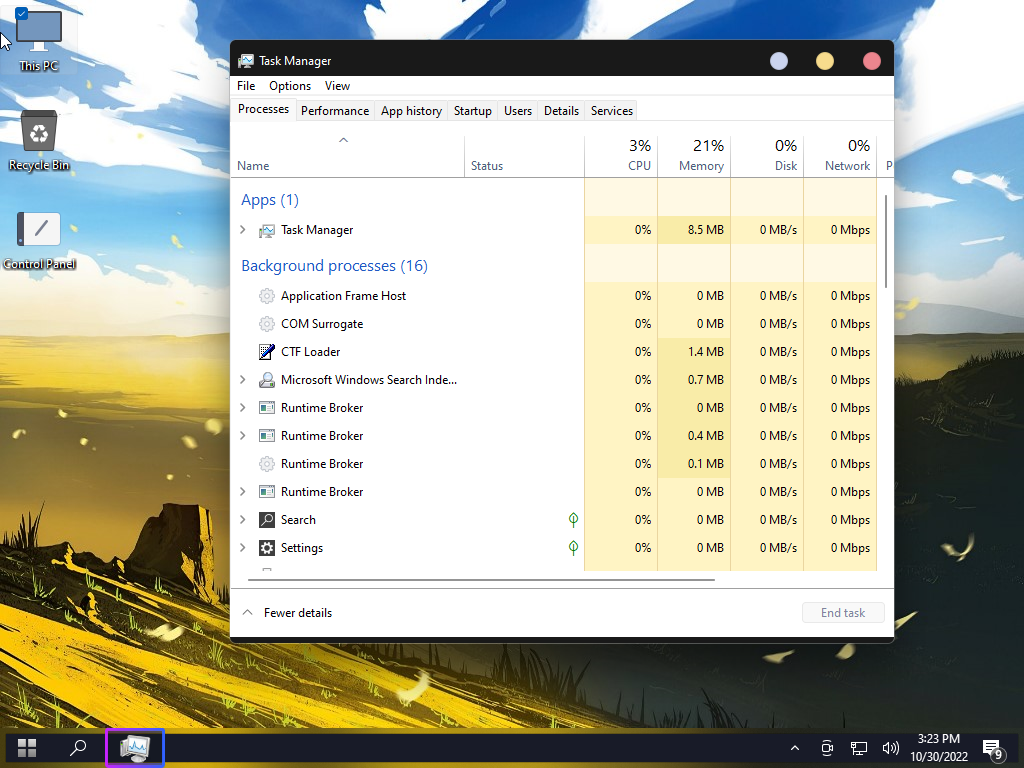Switch to the Details tab

[562, 111]
